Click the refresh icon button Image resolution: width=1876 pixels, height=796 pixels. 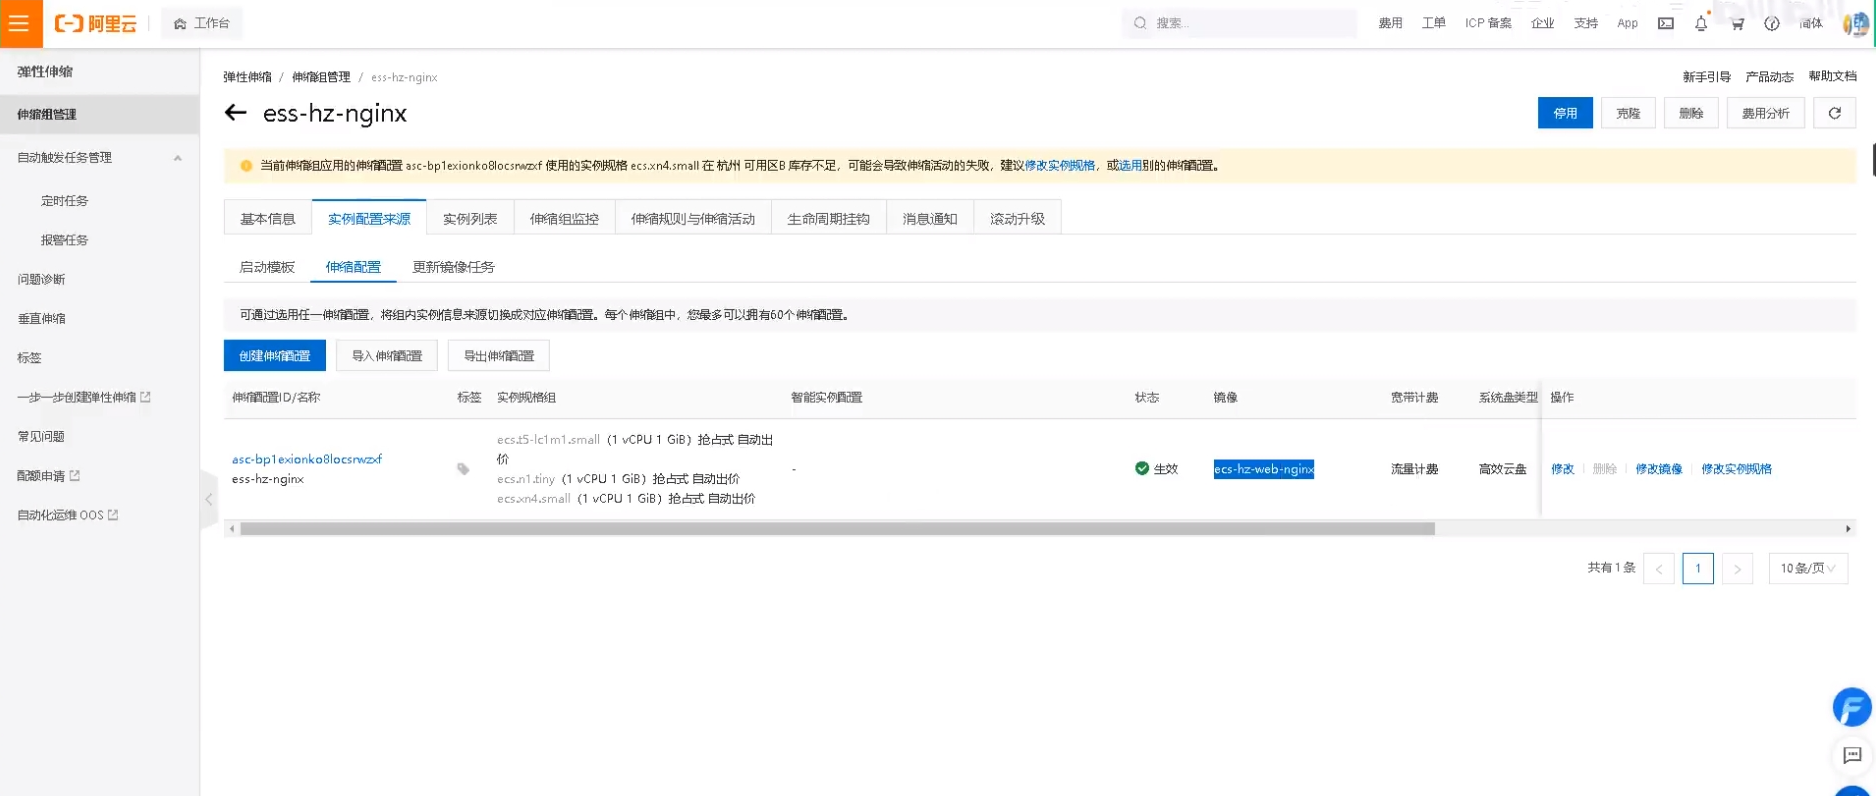(1834, 113)
